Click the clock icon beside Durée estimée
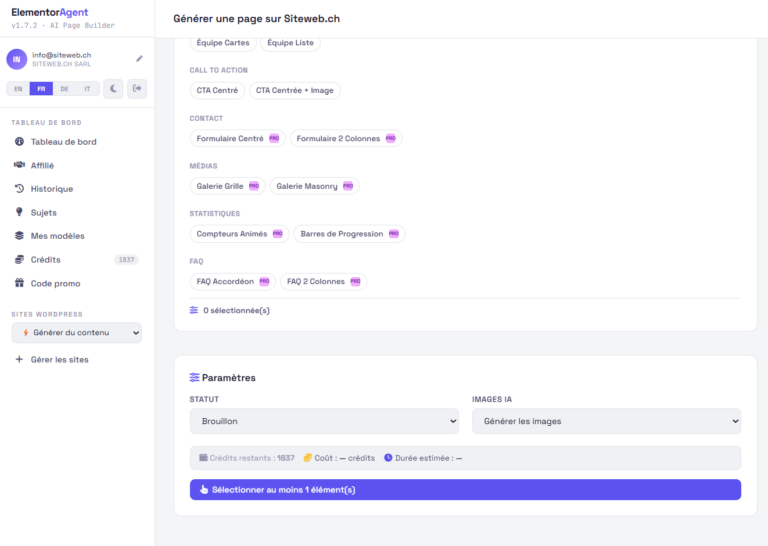The image size is (768, 546). click(x=388, y=458)
